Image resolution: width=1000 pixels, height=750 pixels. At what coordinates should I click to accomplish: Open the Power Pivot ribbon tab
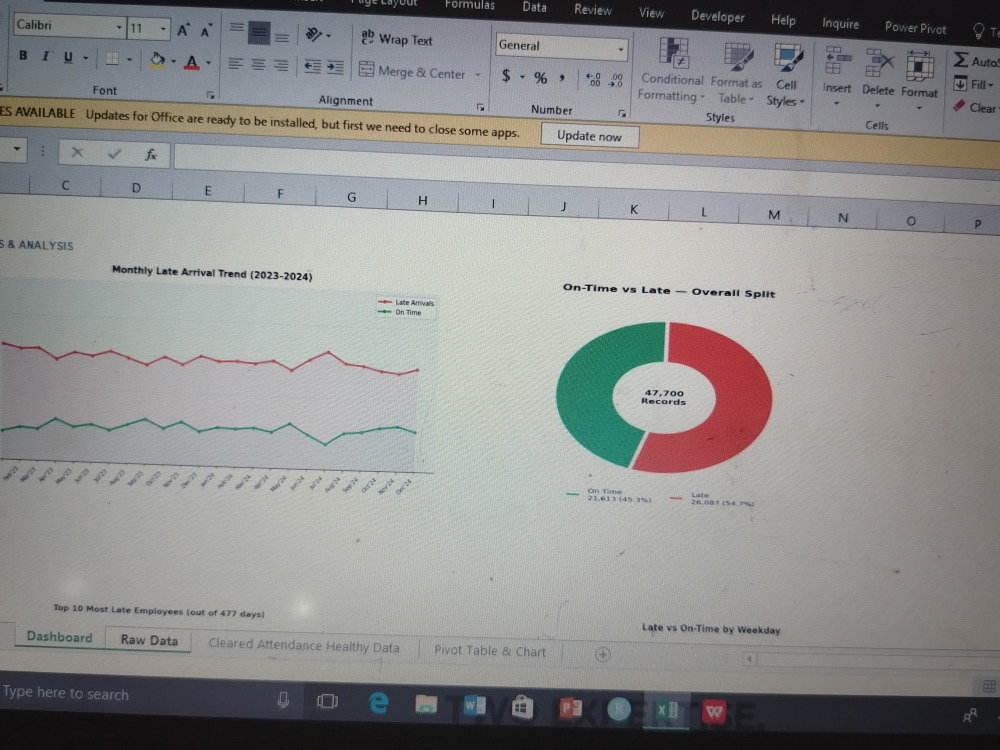915,27
